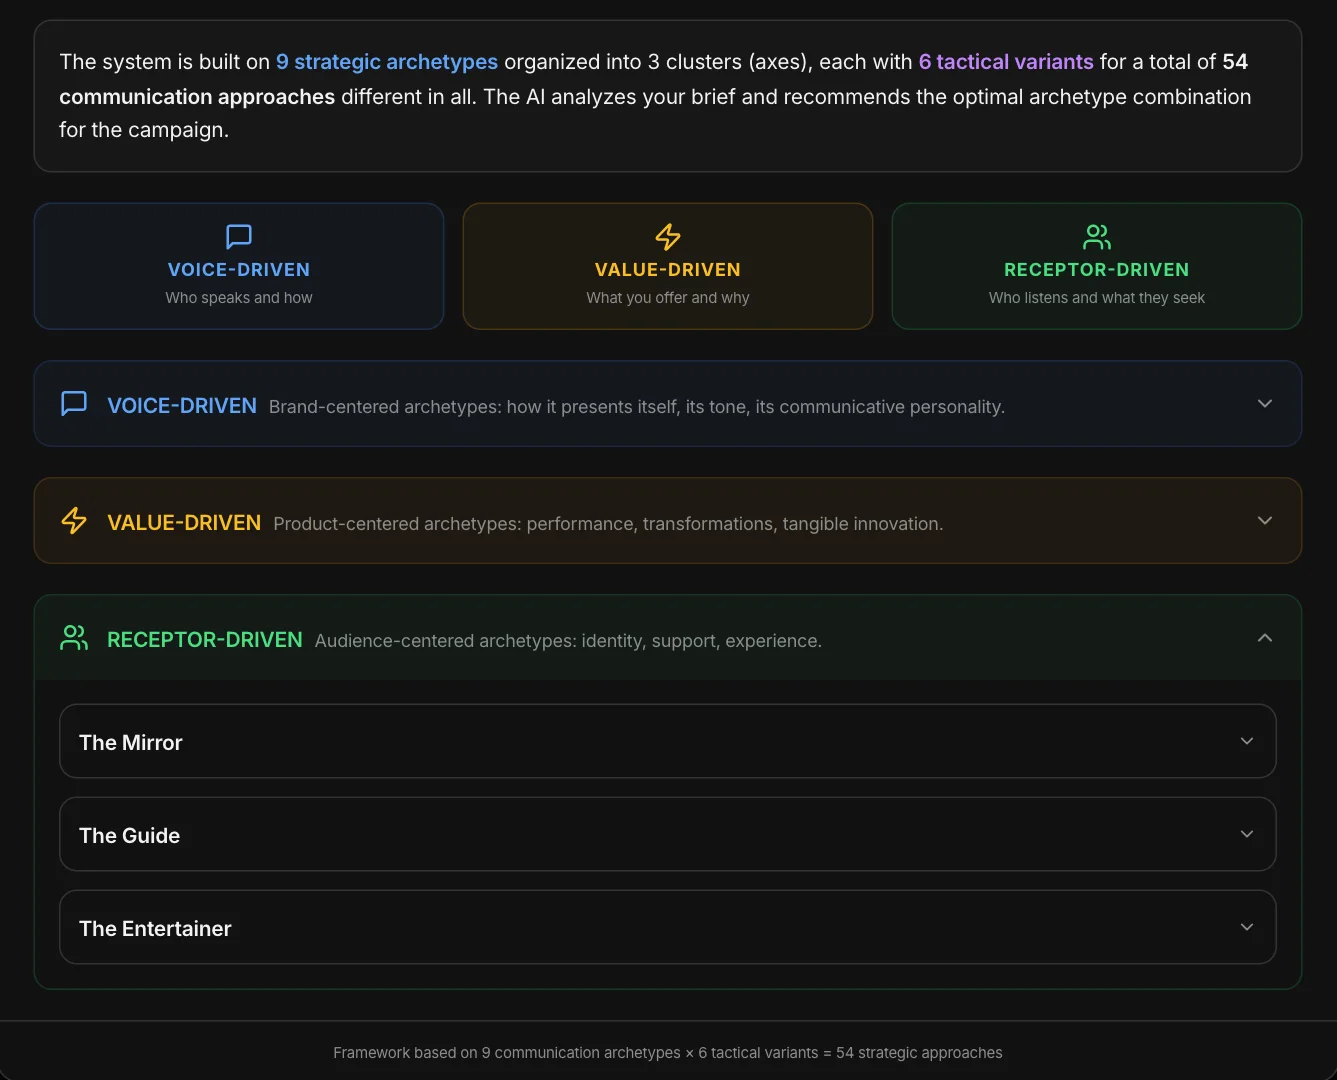Open The Mirror archetype row
The width and height of the screenshot is (1337, 1080).
pyautogui.click(x=668, y=741)
